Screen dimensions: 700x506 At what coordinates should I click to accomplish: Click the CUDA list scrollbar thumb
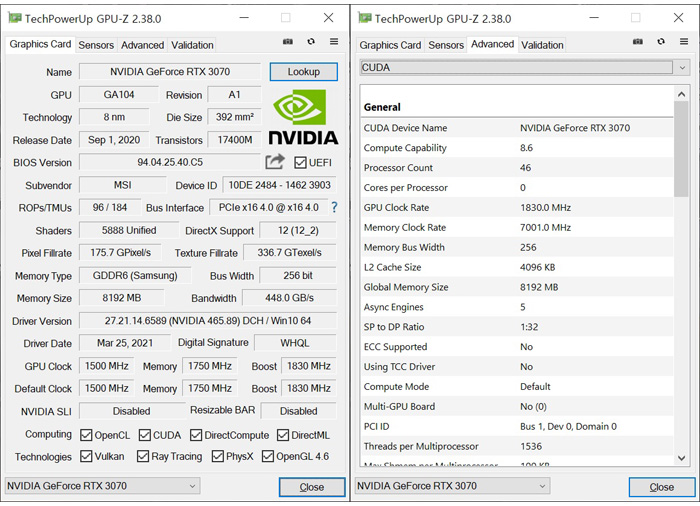(681, 149)
